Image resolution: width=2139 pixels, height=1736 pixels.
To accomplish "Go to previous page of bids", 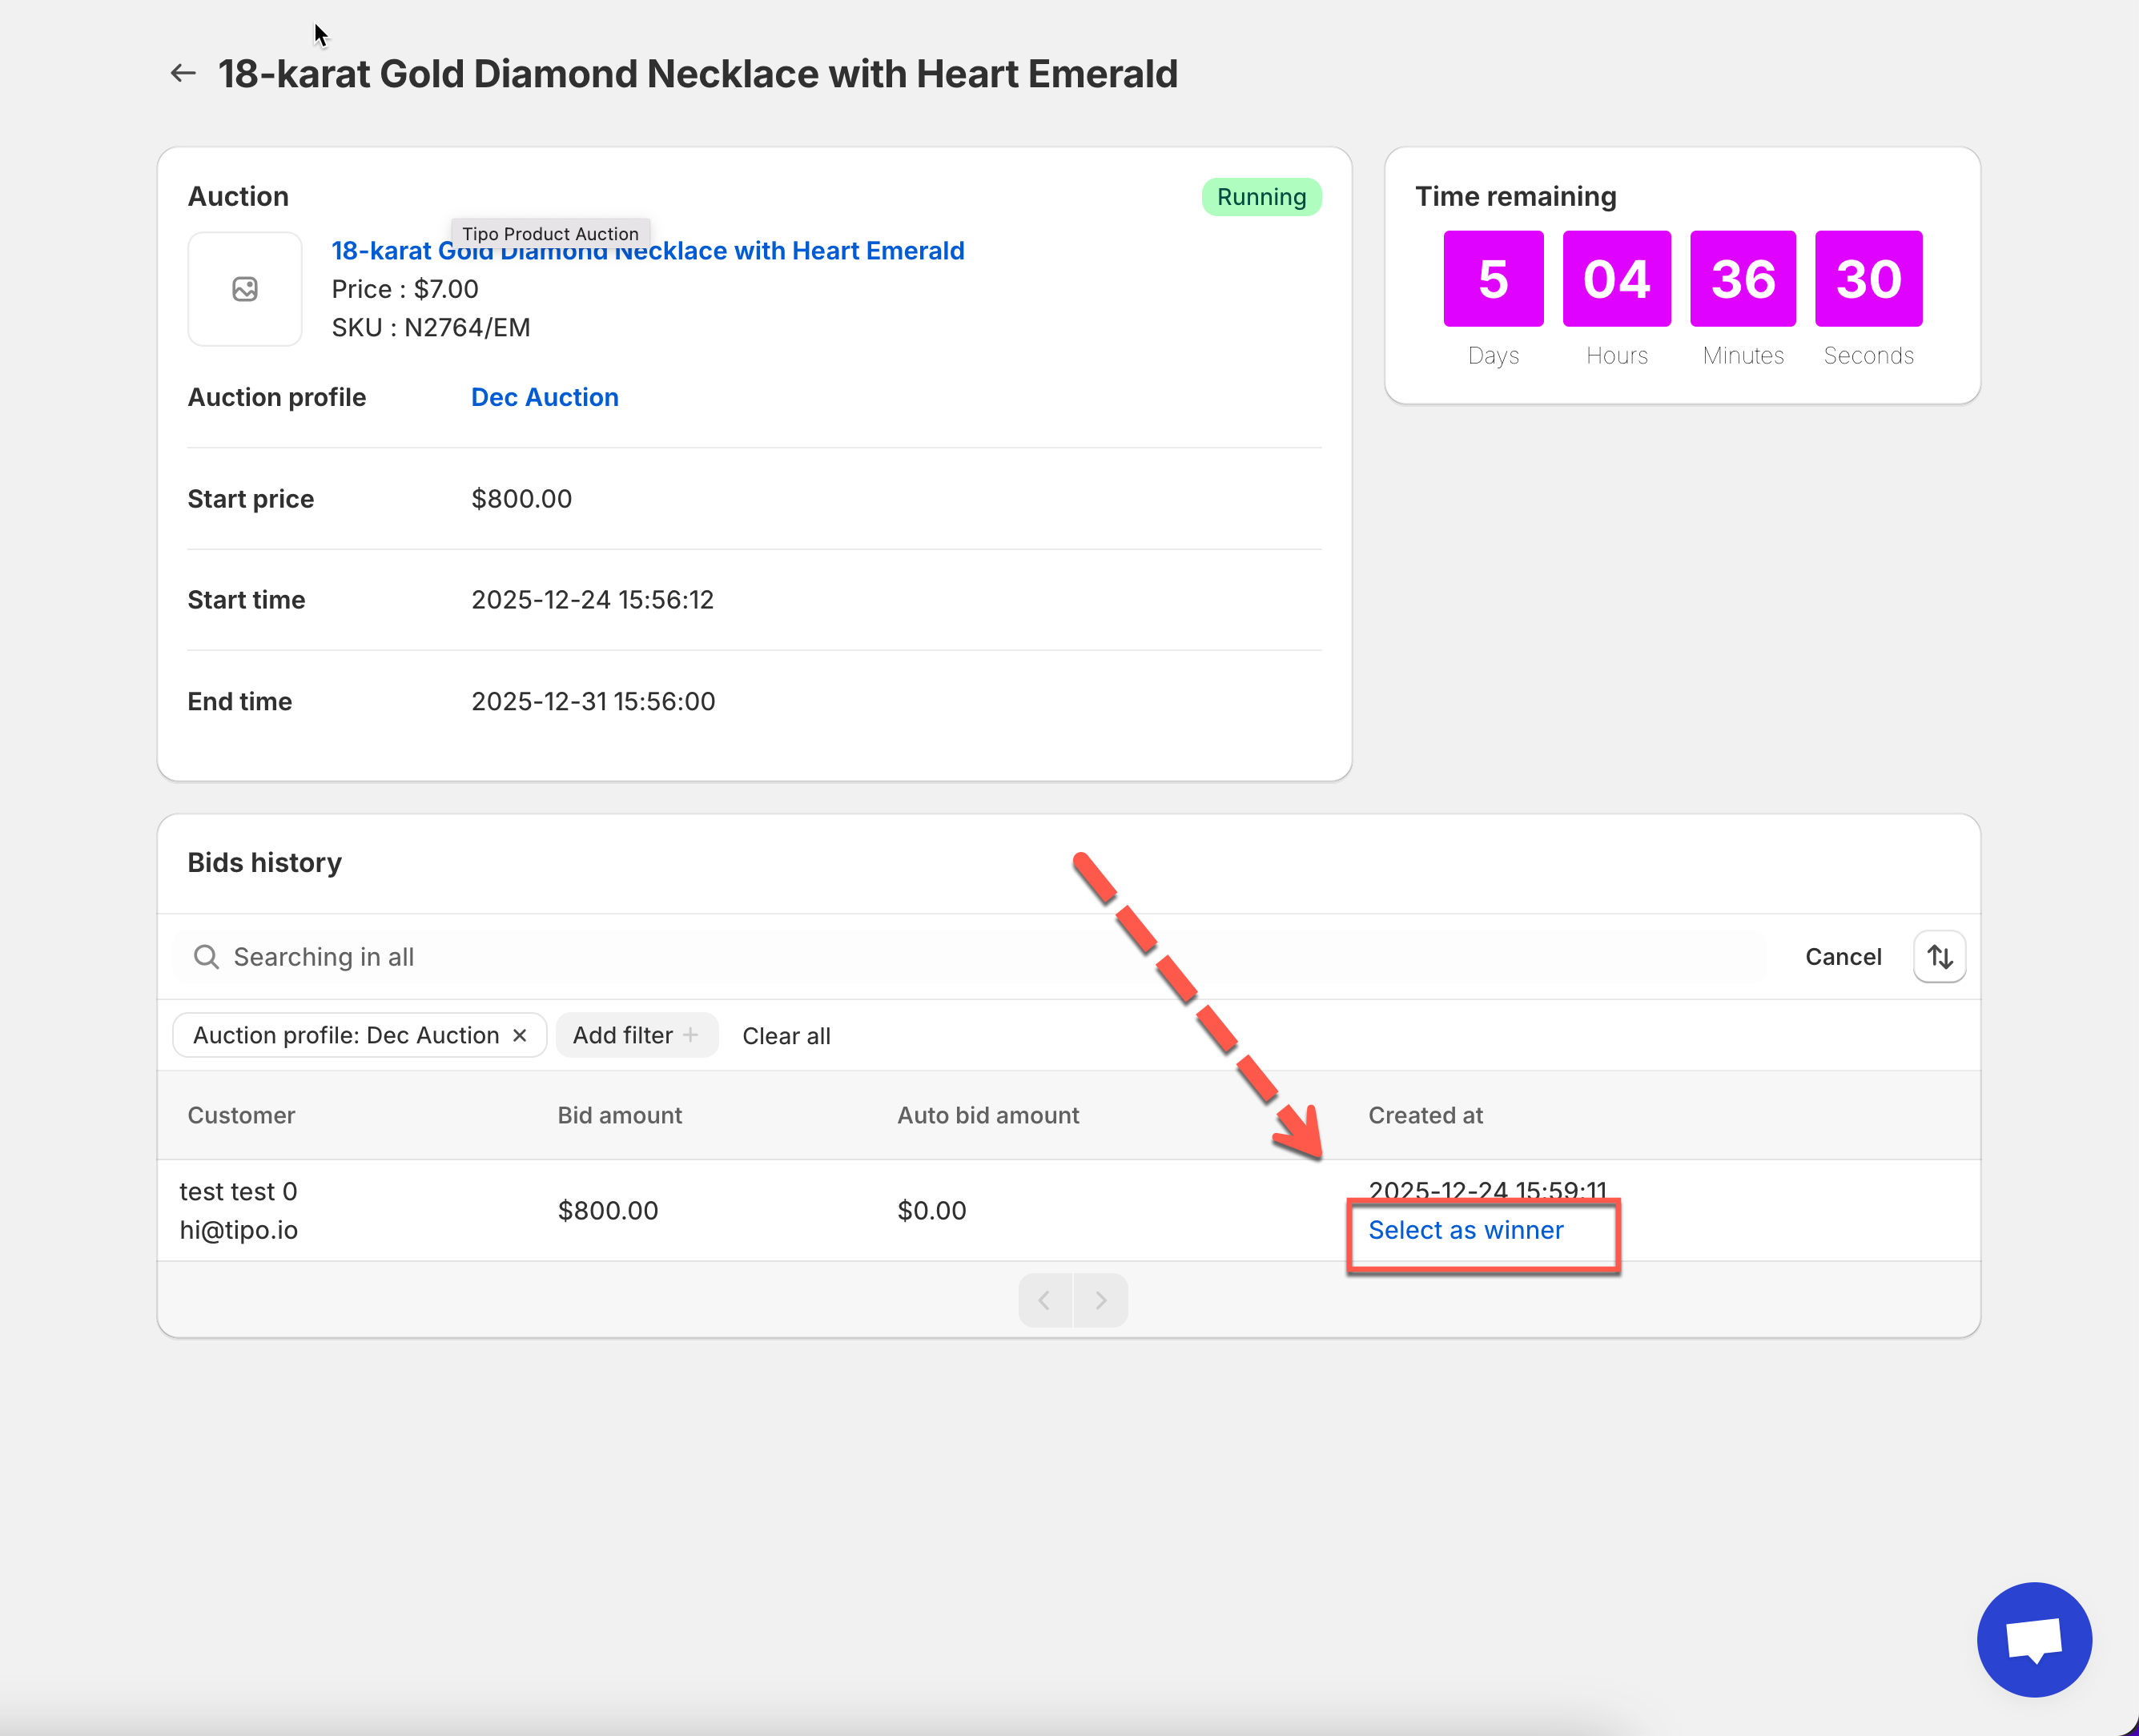I will [1045, 1300].
